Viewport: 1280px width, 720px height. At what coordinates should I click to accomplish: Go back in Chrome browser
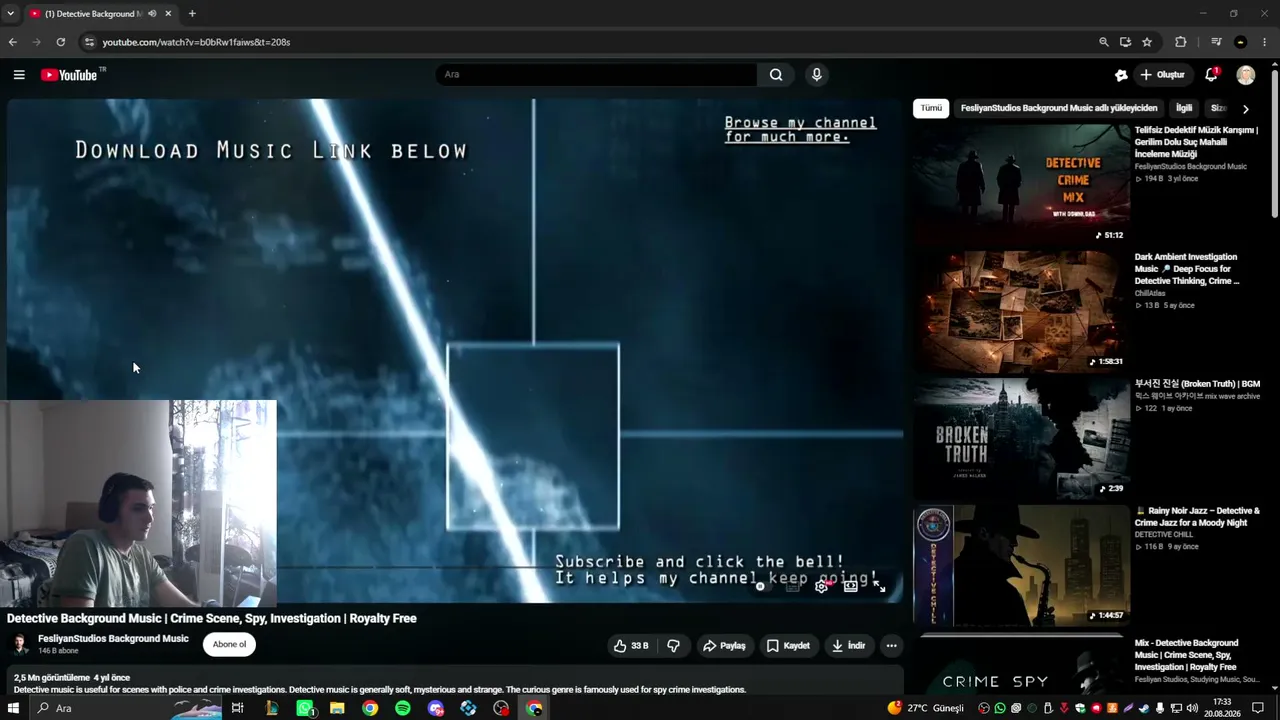(12, 42)
